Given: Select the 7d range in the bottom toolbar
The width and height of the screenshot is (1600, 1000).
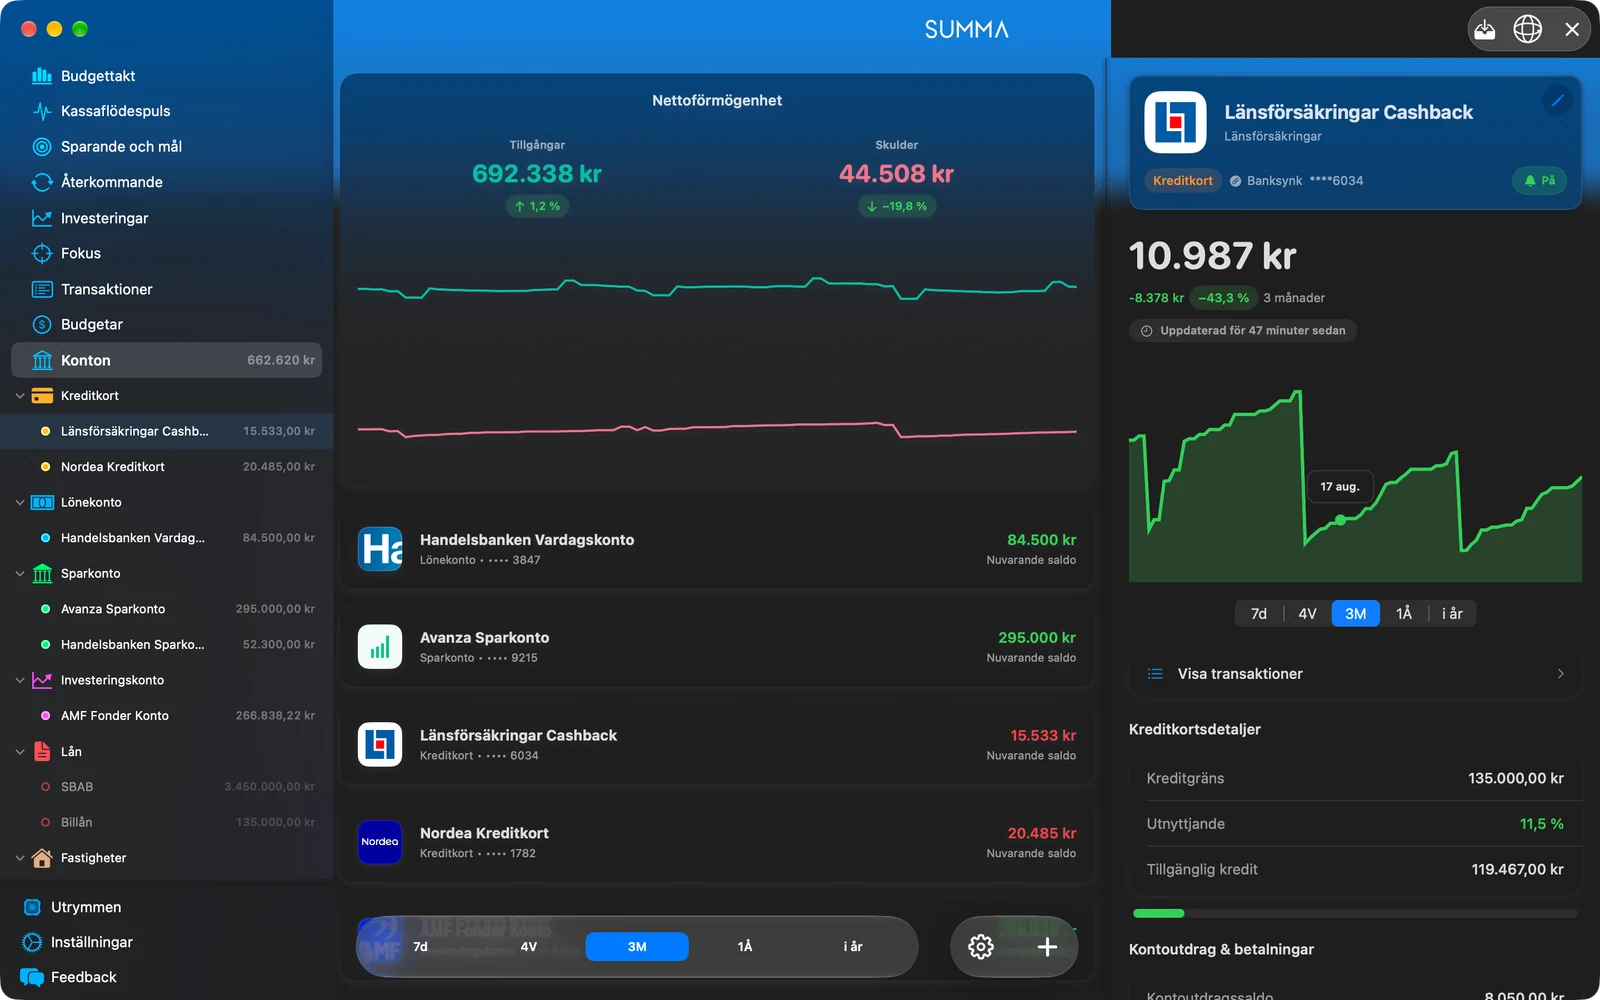Looking at the screenshot, I should pos(420,947).
